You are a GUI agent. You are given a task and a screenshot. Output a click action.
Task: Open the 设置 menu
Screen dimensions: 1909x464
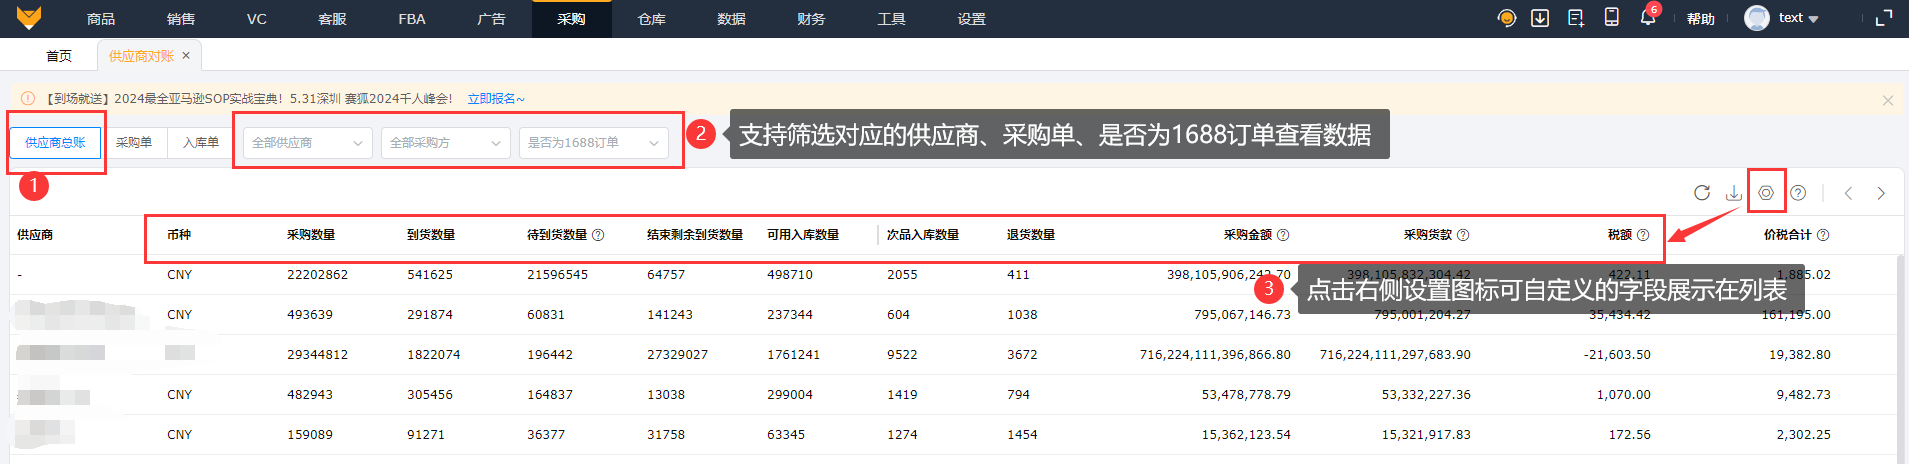(972, 19)
